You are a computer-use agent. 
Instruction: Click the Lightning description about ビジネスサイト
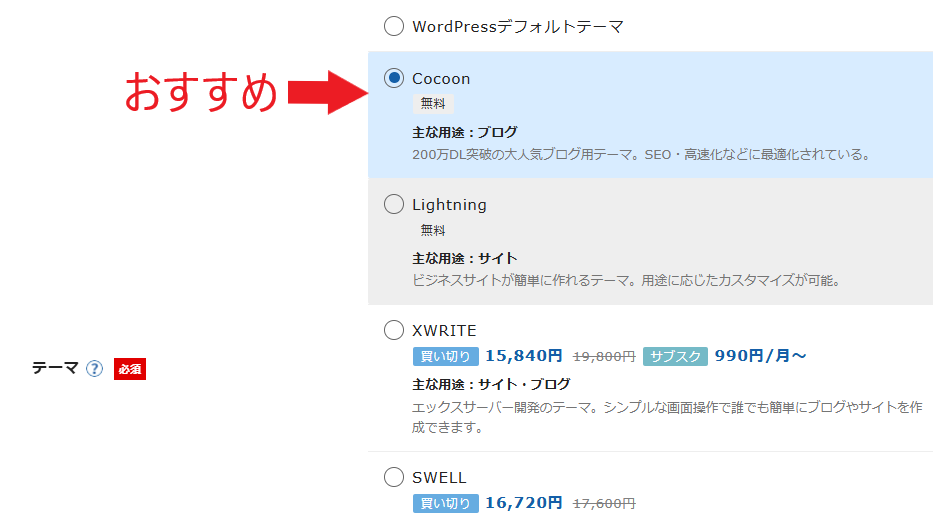[626, 280]
